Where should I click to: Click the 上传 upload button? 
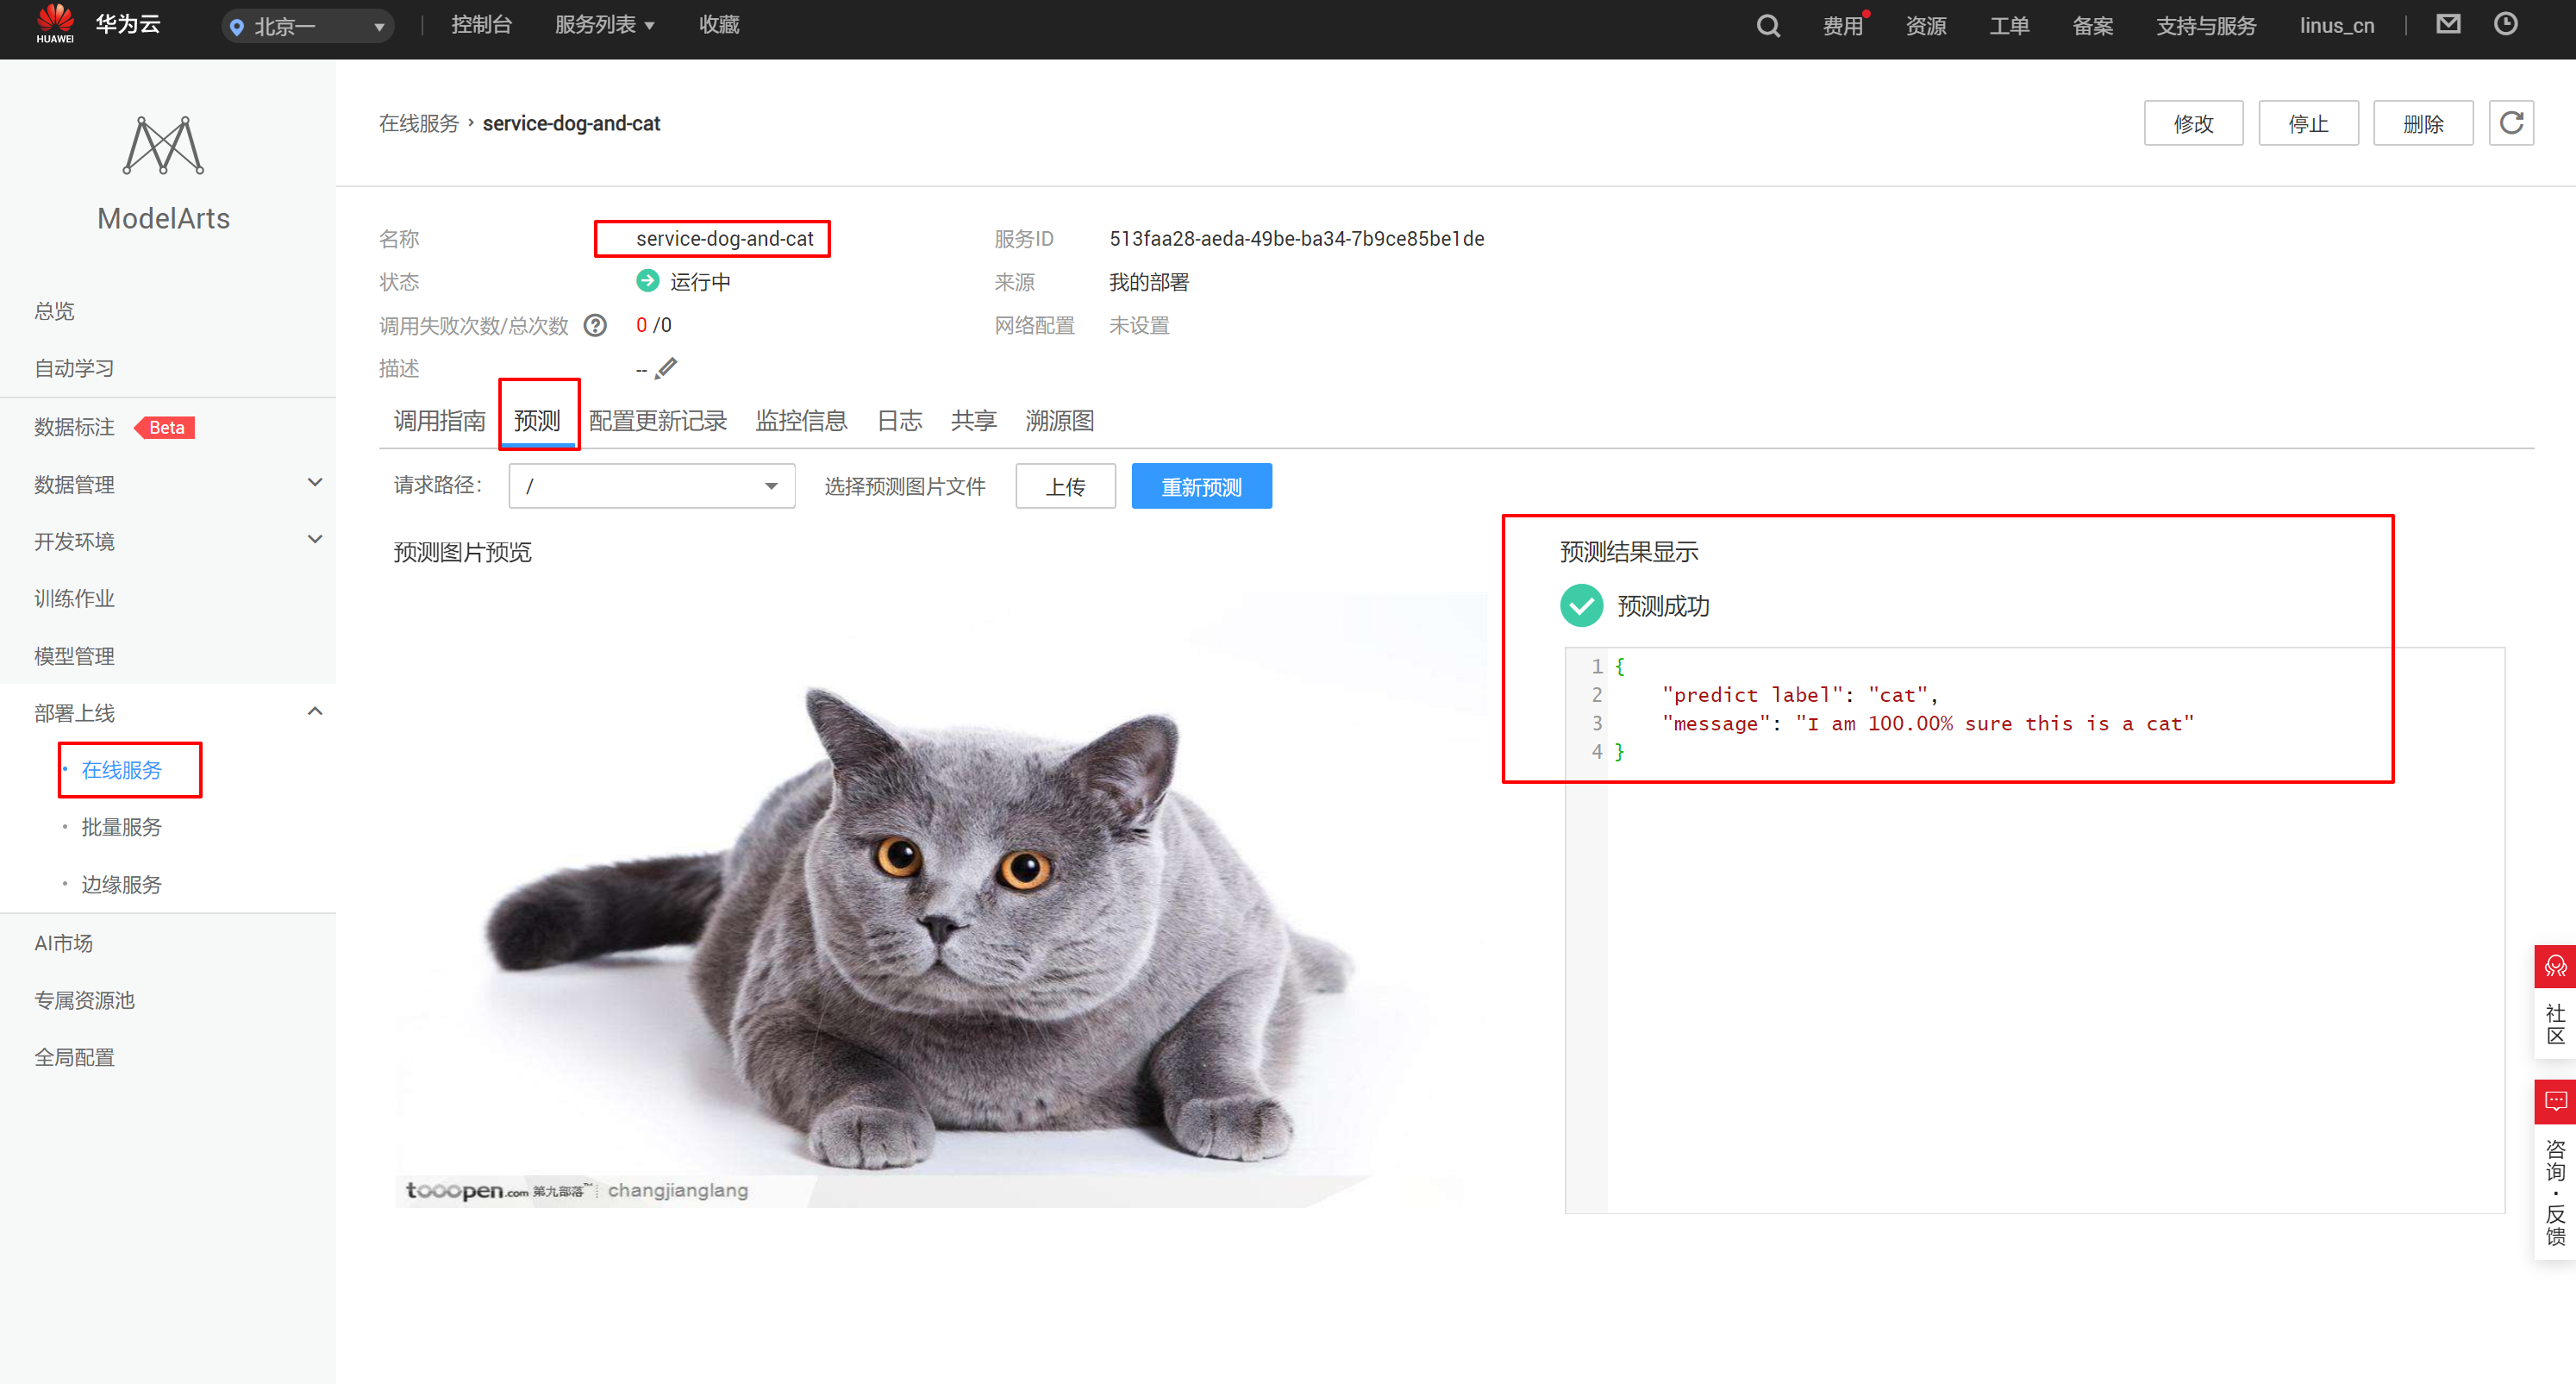(1065, 487)
